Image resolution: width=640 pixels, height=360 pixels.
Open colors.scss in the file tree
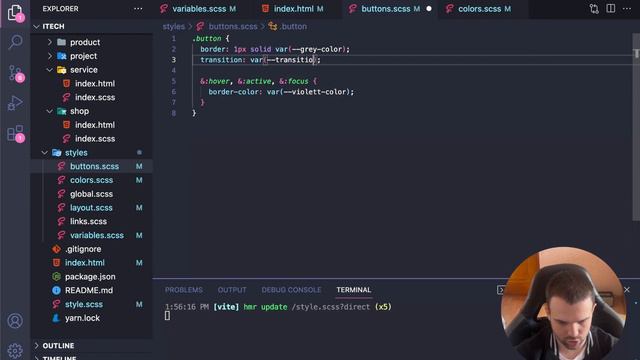click(x=91, y=180)
